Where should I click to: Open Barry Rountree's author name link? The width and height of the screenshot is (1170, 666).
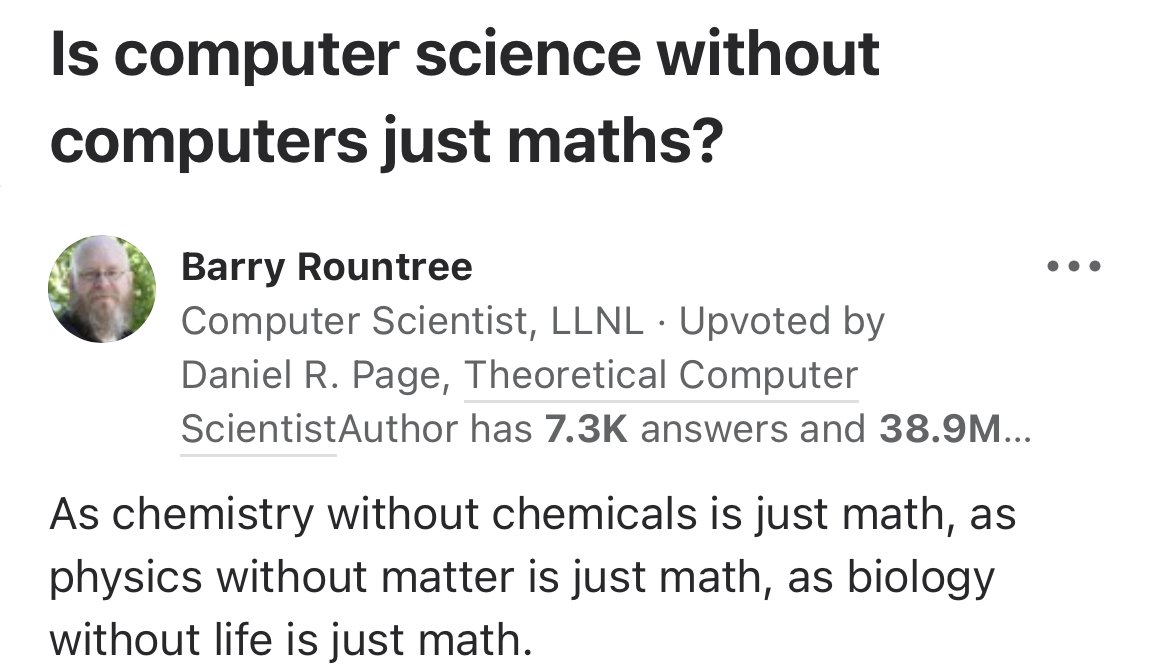click(326, 267)
